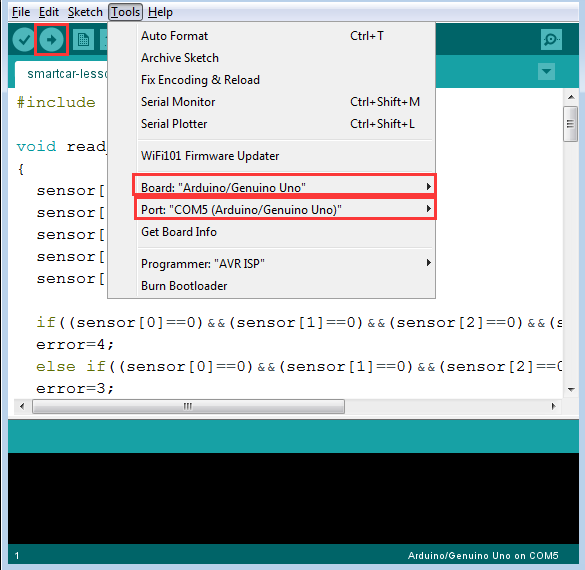585x570 pixels.
Task: Click the #include line in editor
Action: point(56,102)
